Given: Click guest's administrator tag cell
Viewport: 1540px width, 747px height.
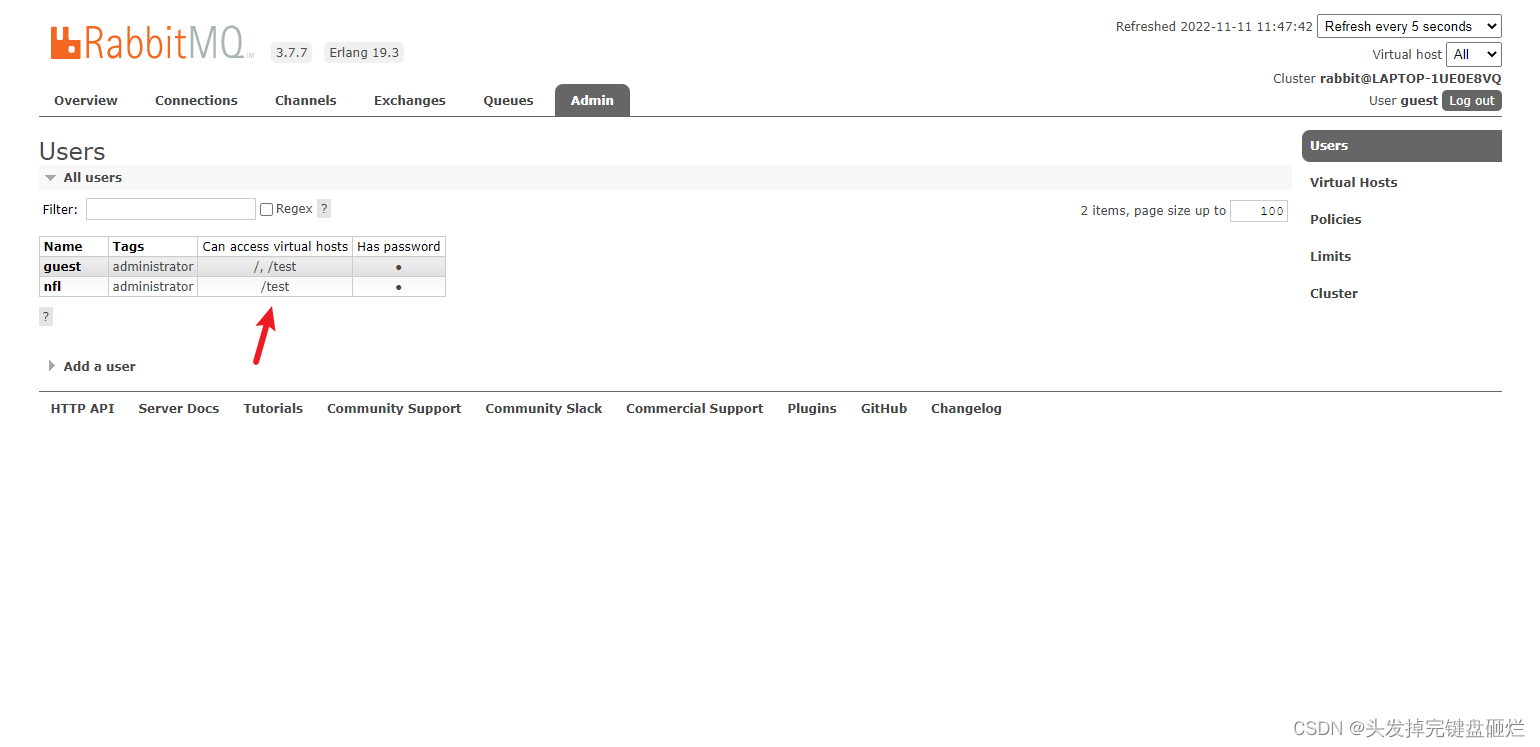Looking at the screenshot, I should pos(153,267).
